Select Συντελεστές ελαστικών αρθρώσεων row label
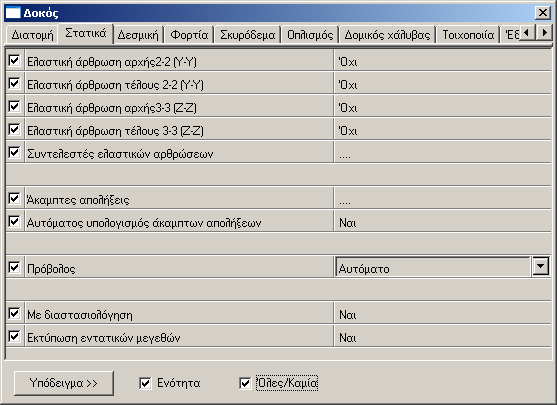This screenshot has height=405, width=557. tap(120, 154)
